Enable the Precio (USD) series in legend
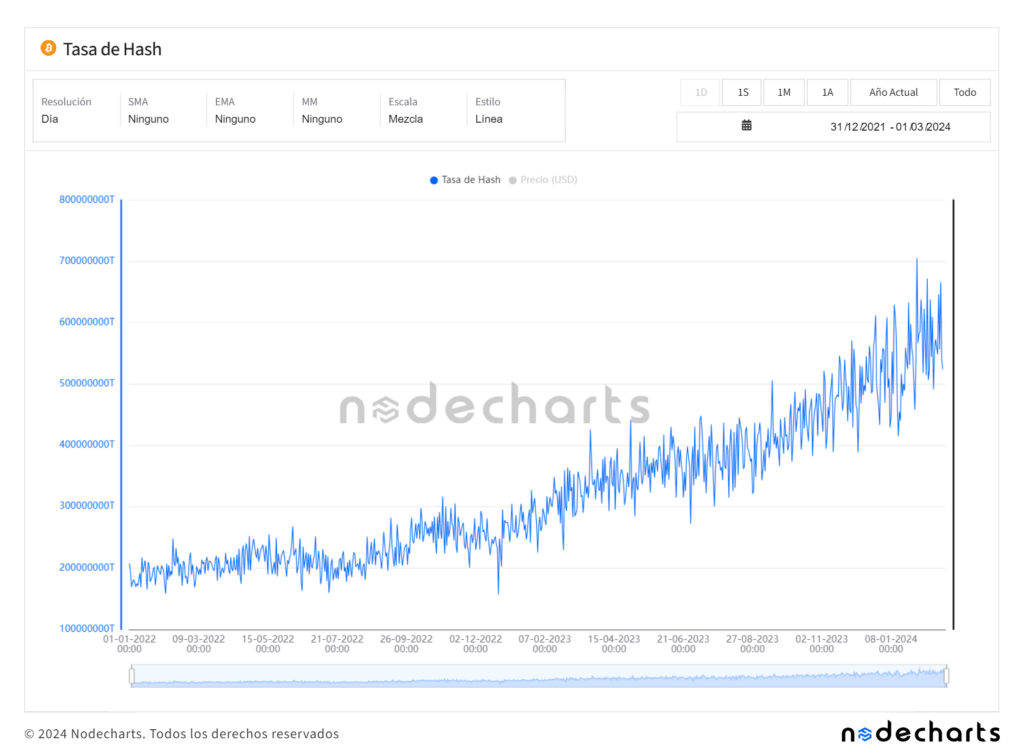The width and height of the screenshot is (1024, 754). tap(548, 180)
